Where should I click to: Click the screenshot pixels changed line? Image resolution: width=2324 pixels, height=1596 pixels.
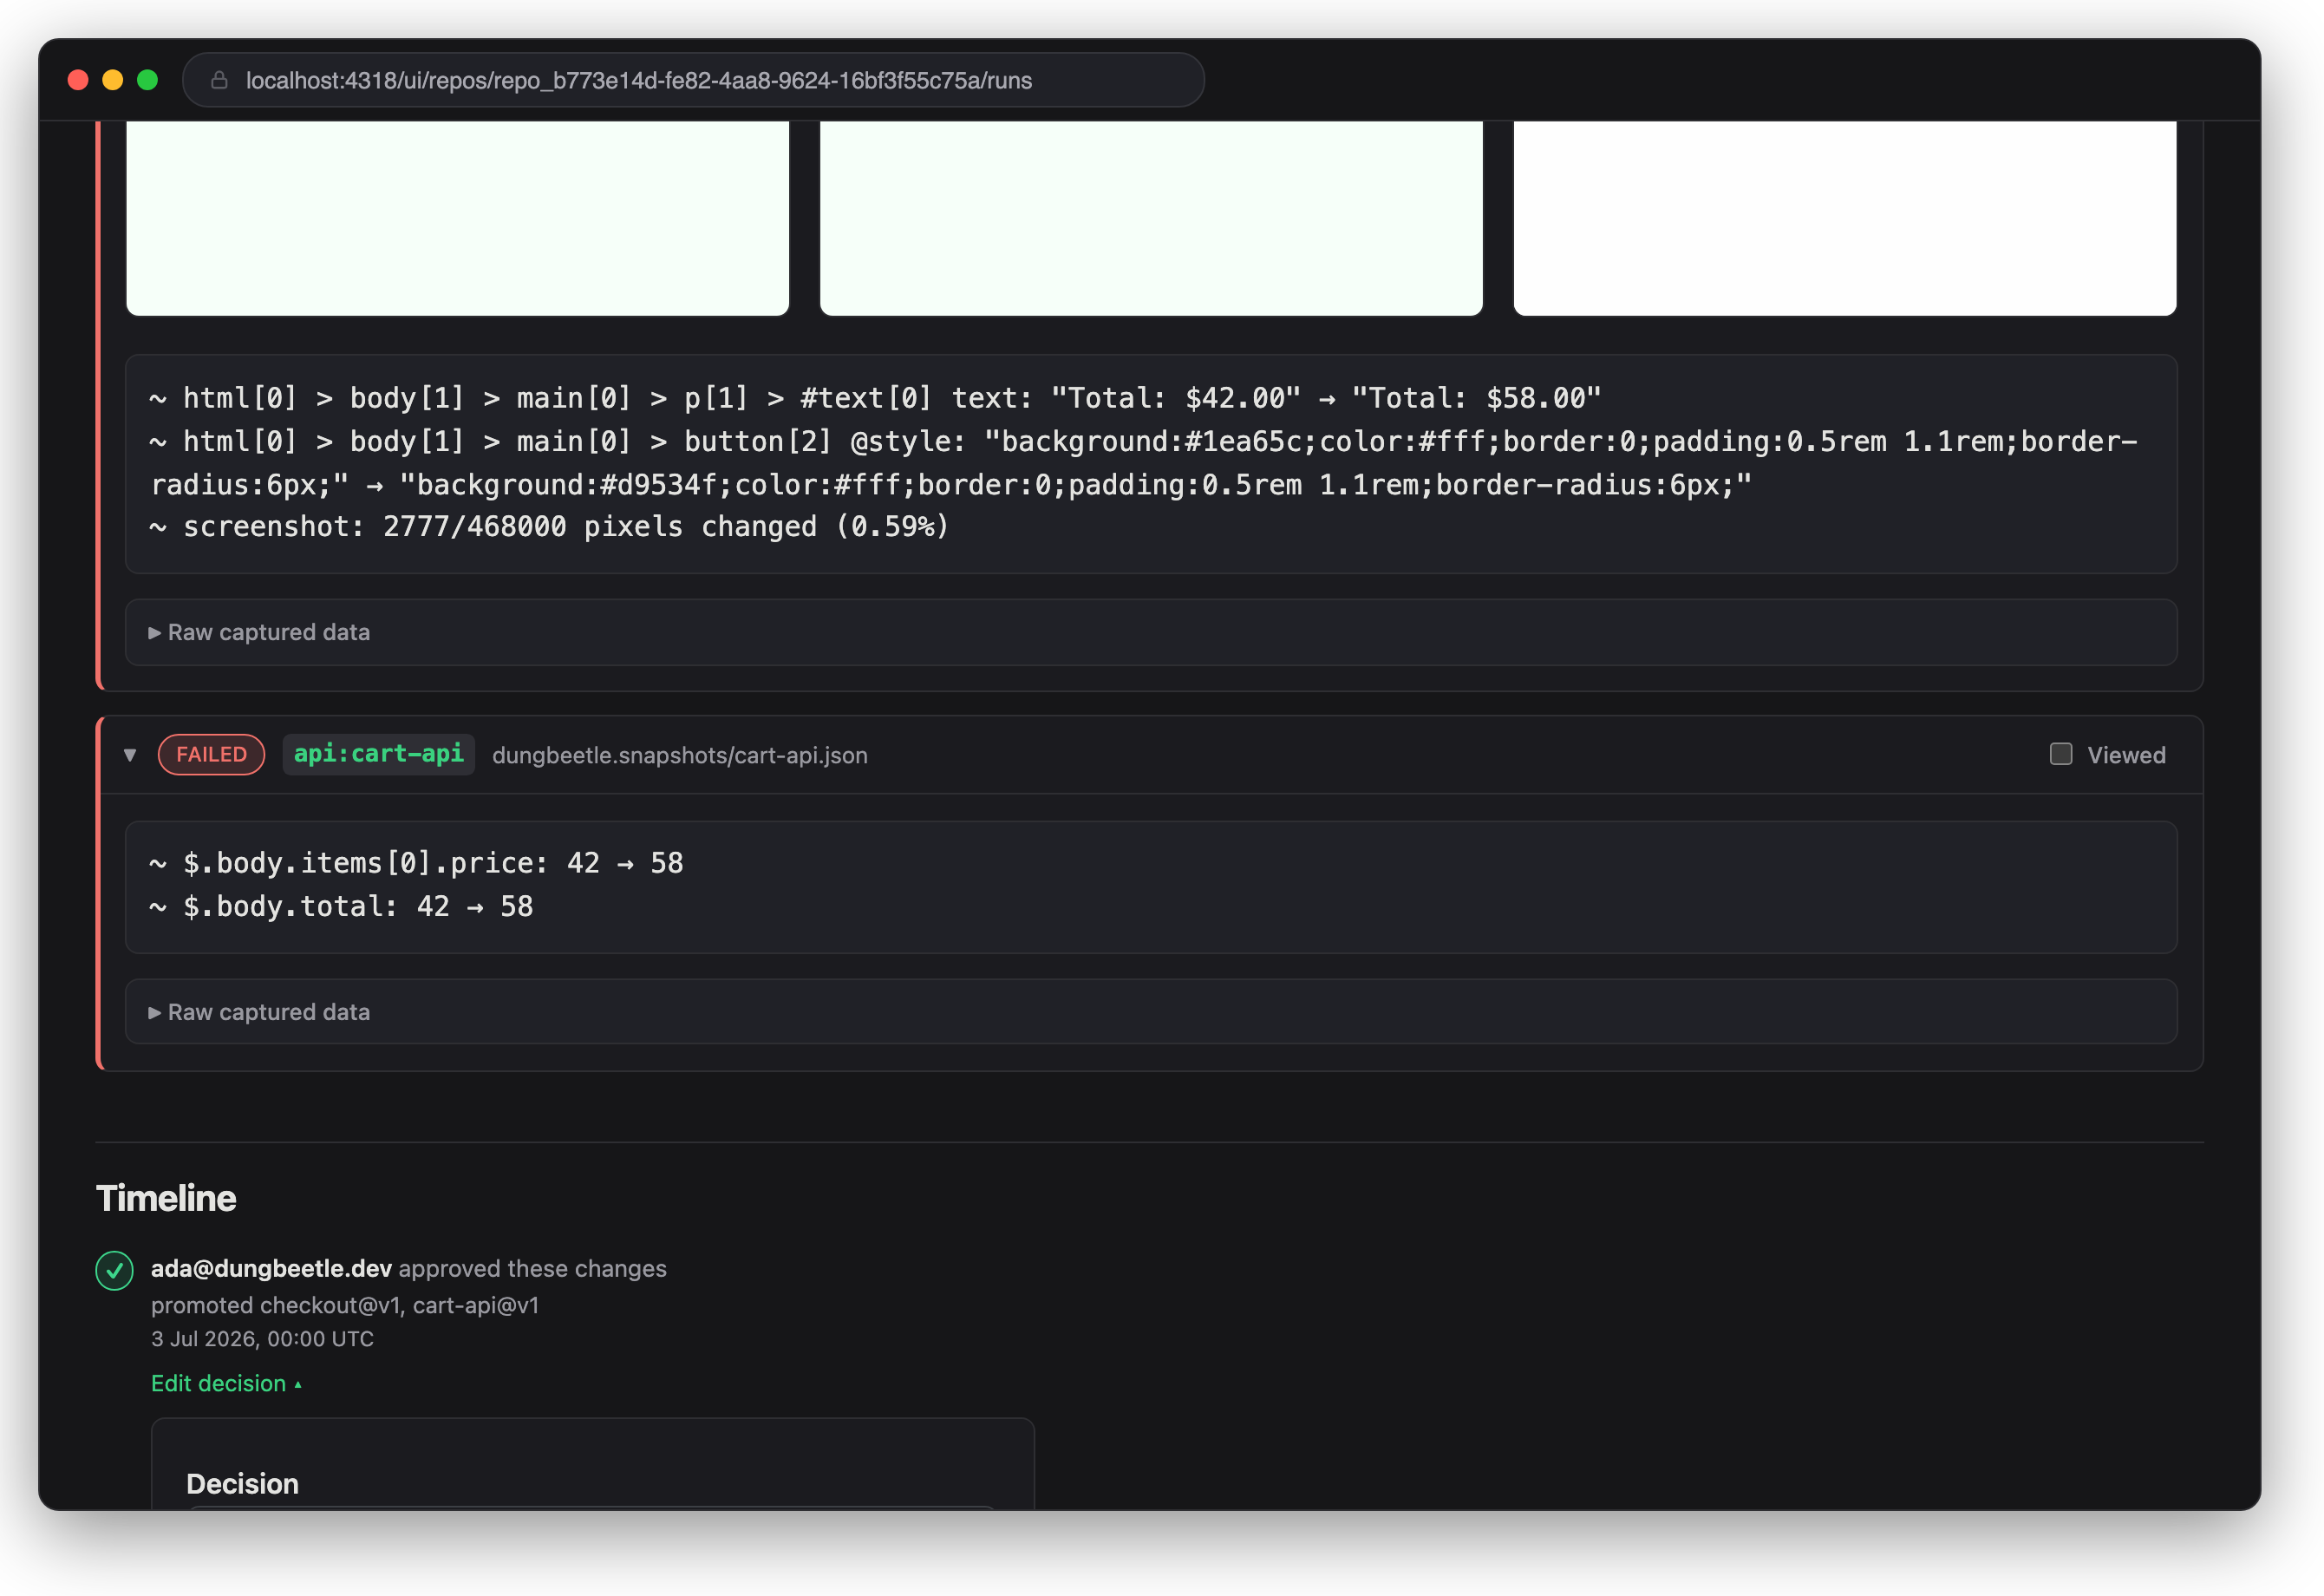(x=549, y=526)
